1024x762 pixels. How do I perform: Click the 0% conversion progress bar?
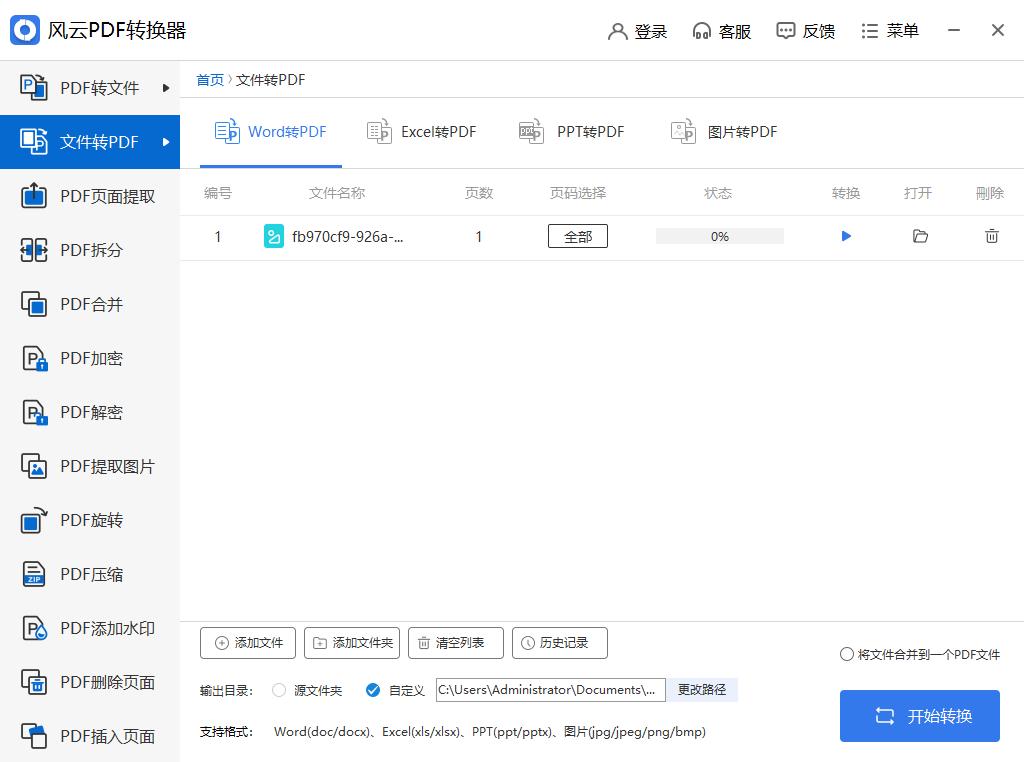718,236
